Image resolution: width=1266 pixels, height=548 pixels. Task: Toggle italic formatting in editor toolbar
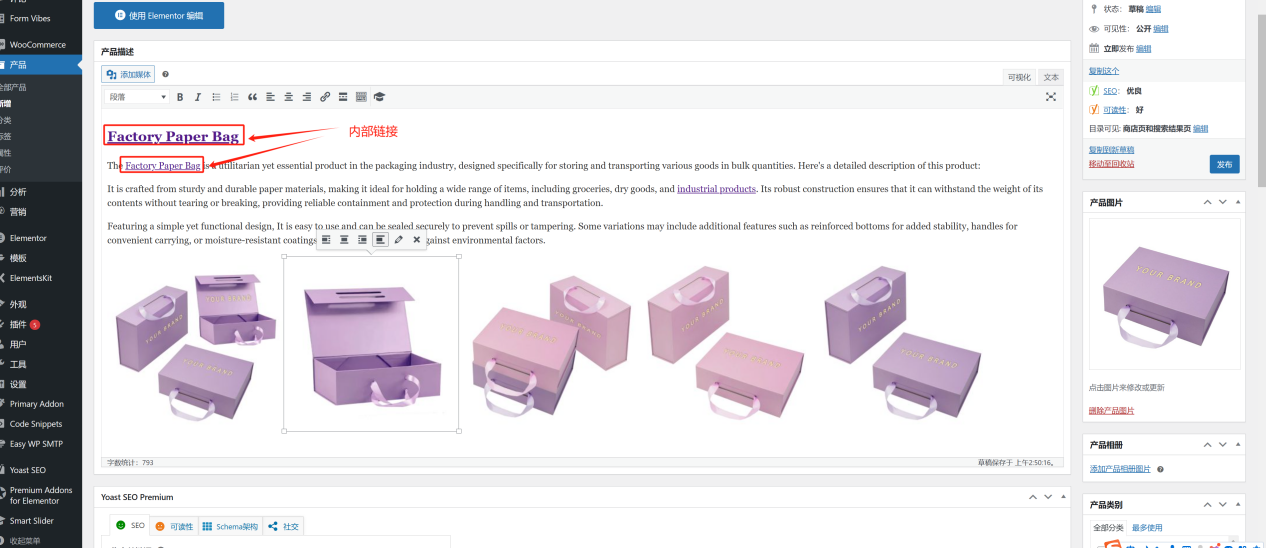click(x=198, y=97)
